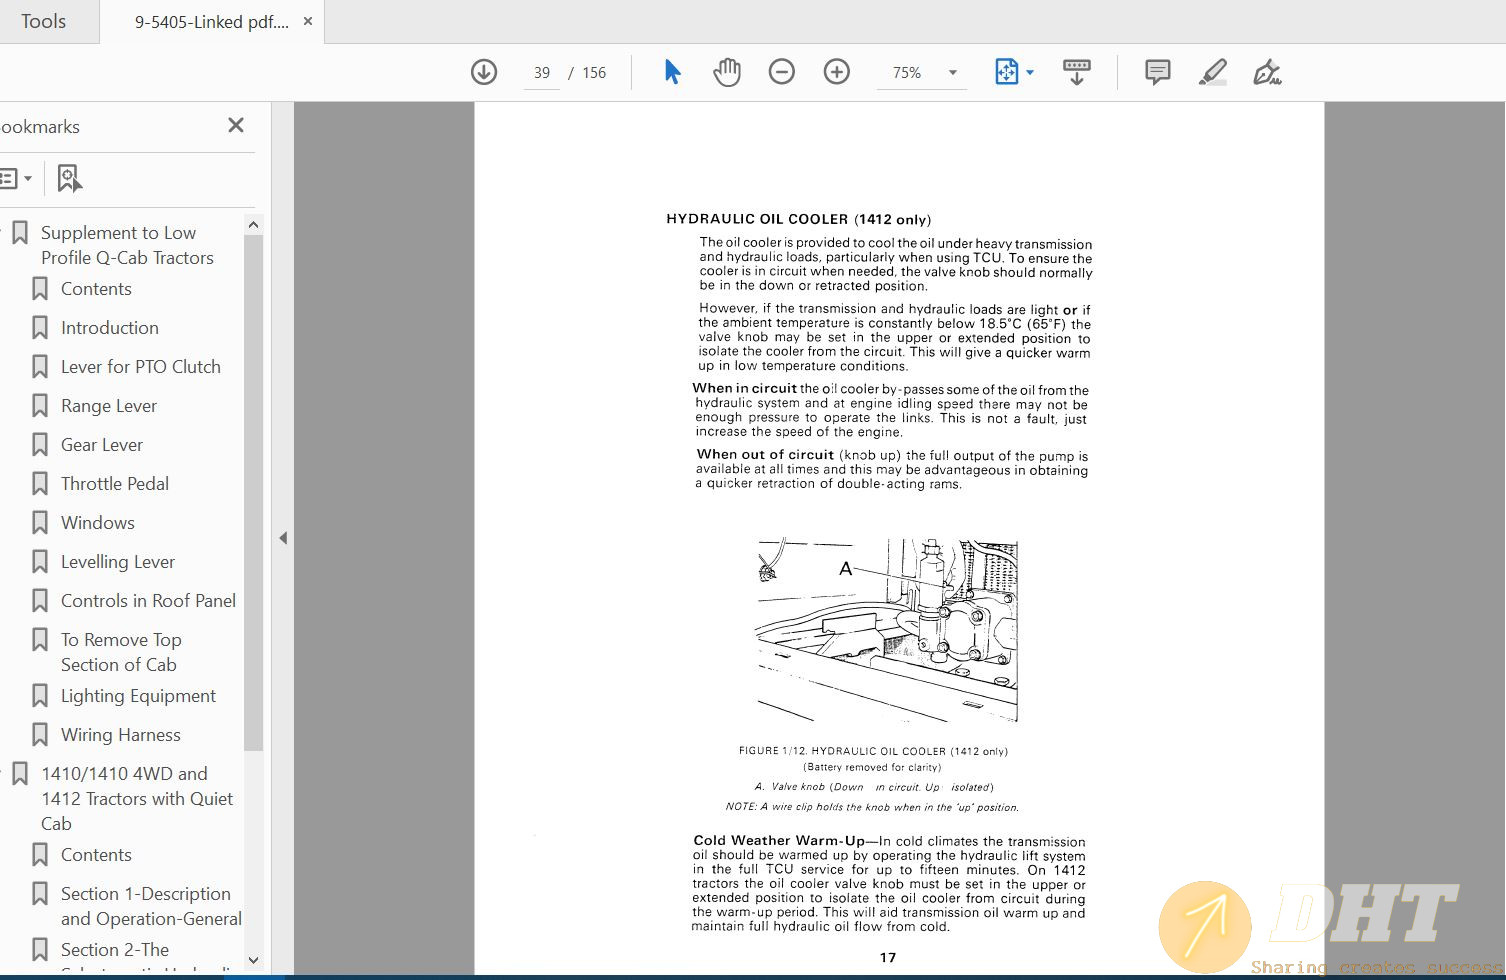This screenshot has height=980, width=1506.
Task: Open the first Contents bookmark under Supplement
Action: click(96, 289)
